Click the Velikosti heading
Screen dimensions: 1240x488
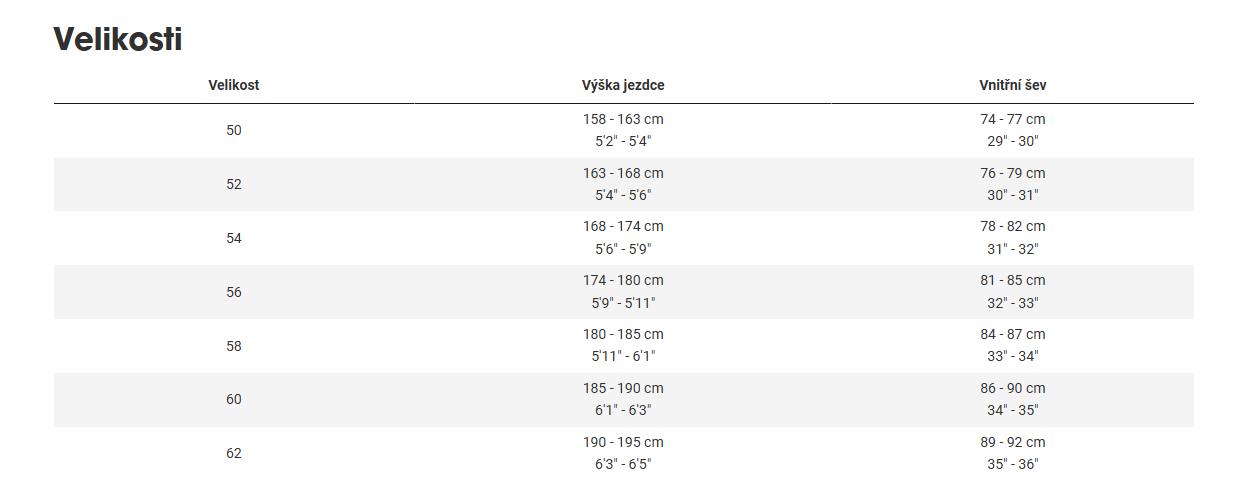[117, 39]
